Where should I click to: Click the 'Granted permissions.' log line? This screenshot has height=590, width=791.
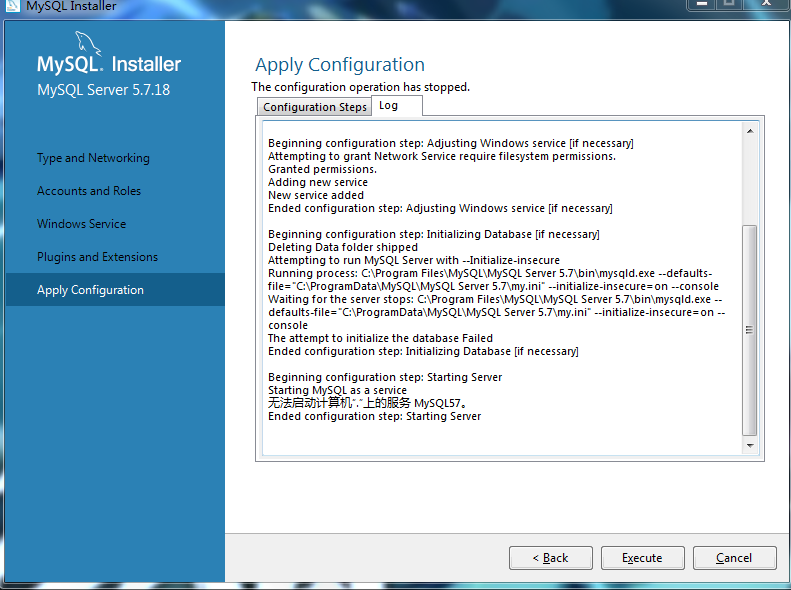(x=322, y=169)
